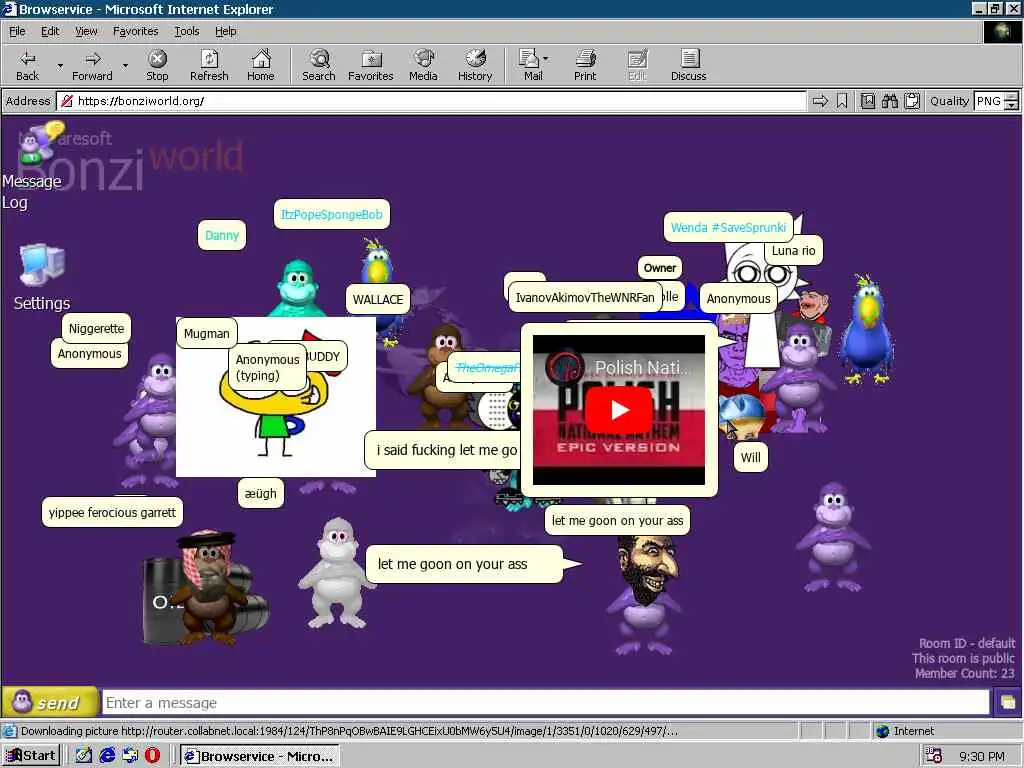Viewport: 1024px width, 768px height.
Task: Click the large blue parrot character
Action: pos(867,330)
